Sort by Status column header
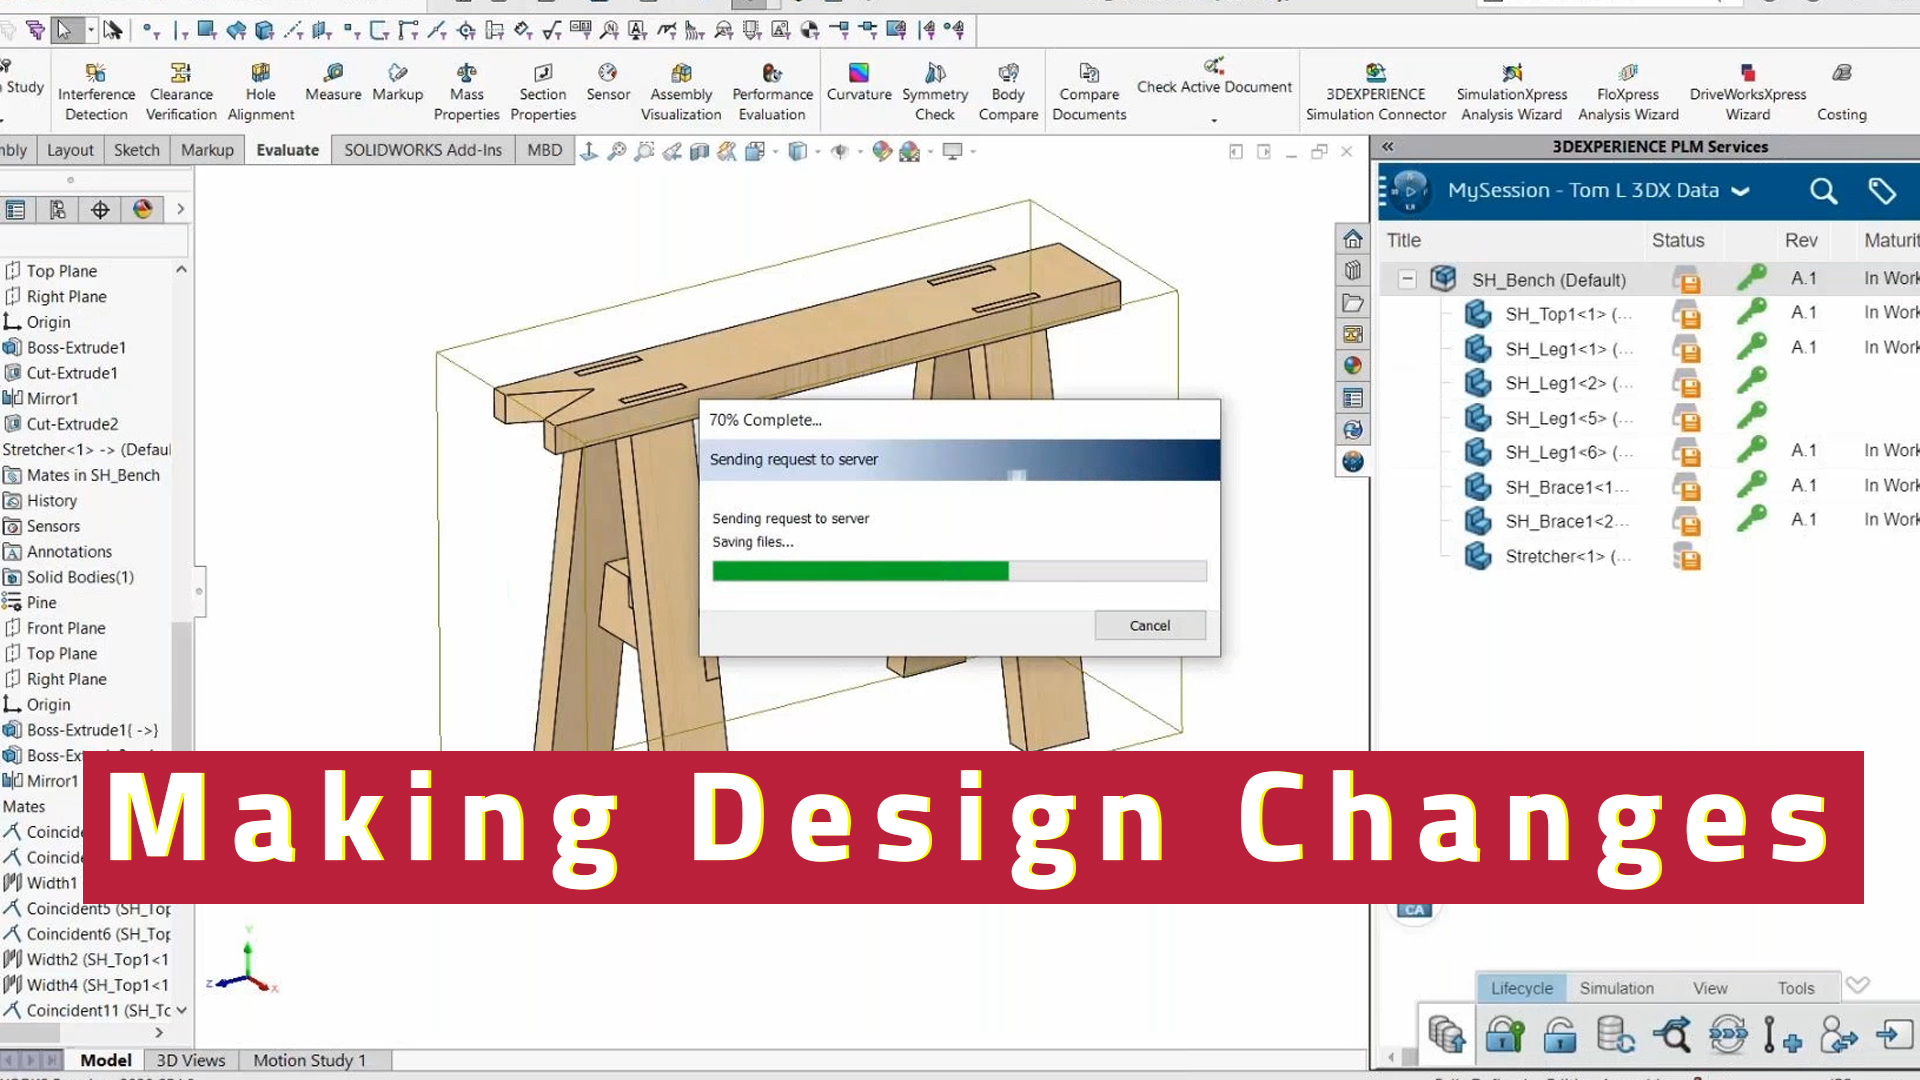Viewport: 1920px width, 1080px height. coord(1677,240)
